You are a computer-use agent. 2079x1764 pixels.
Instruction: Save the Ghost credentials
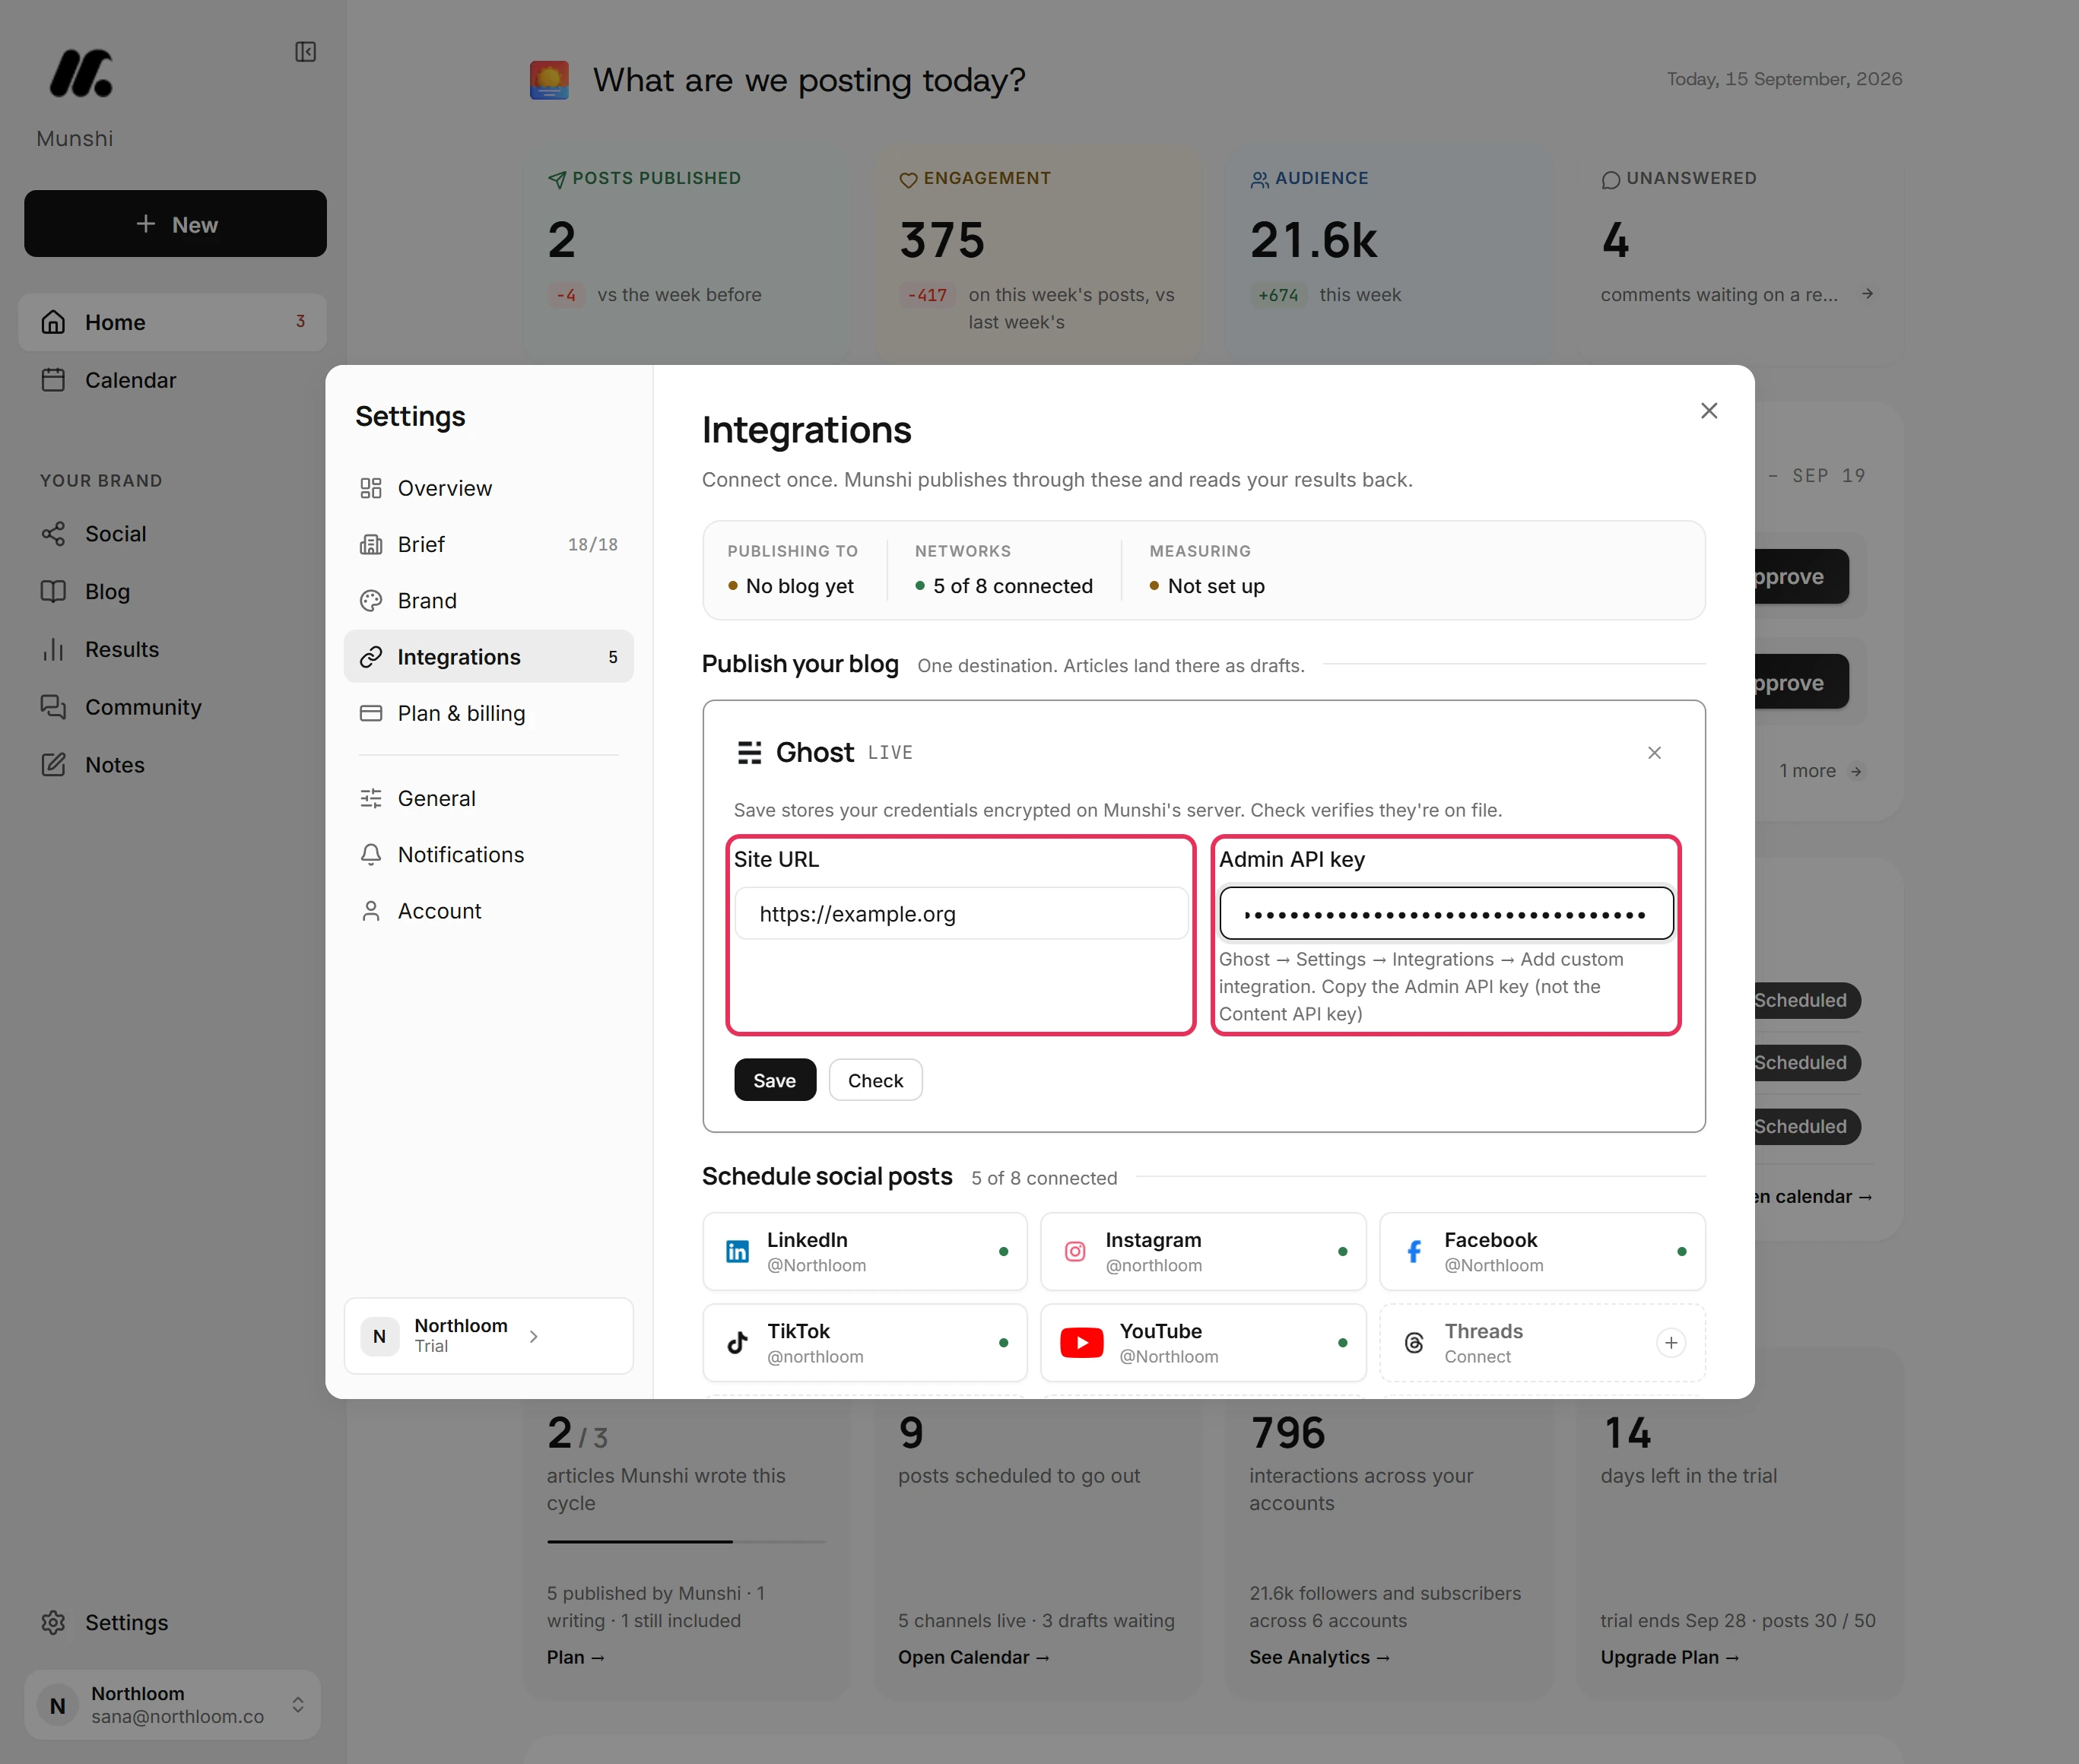775,1080
